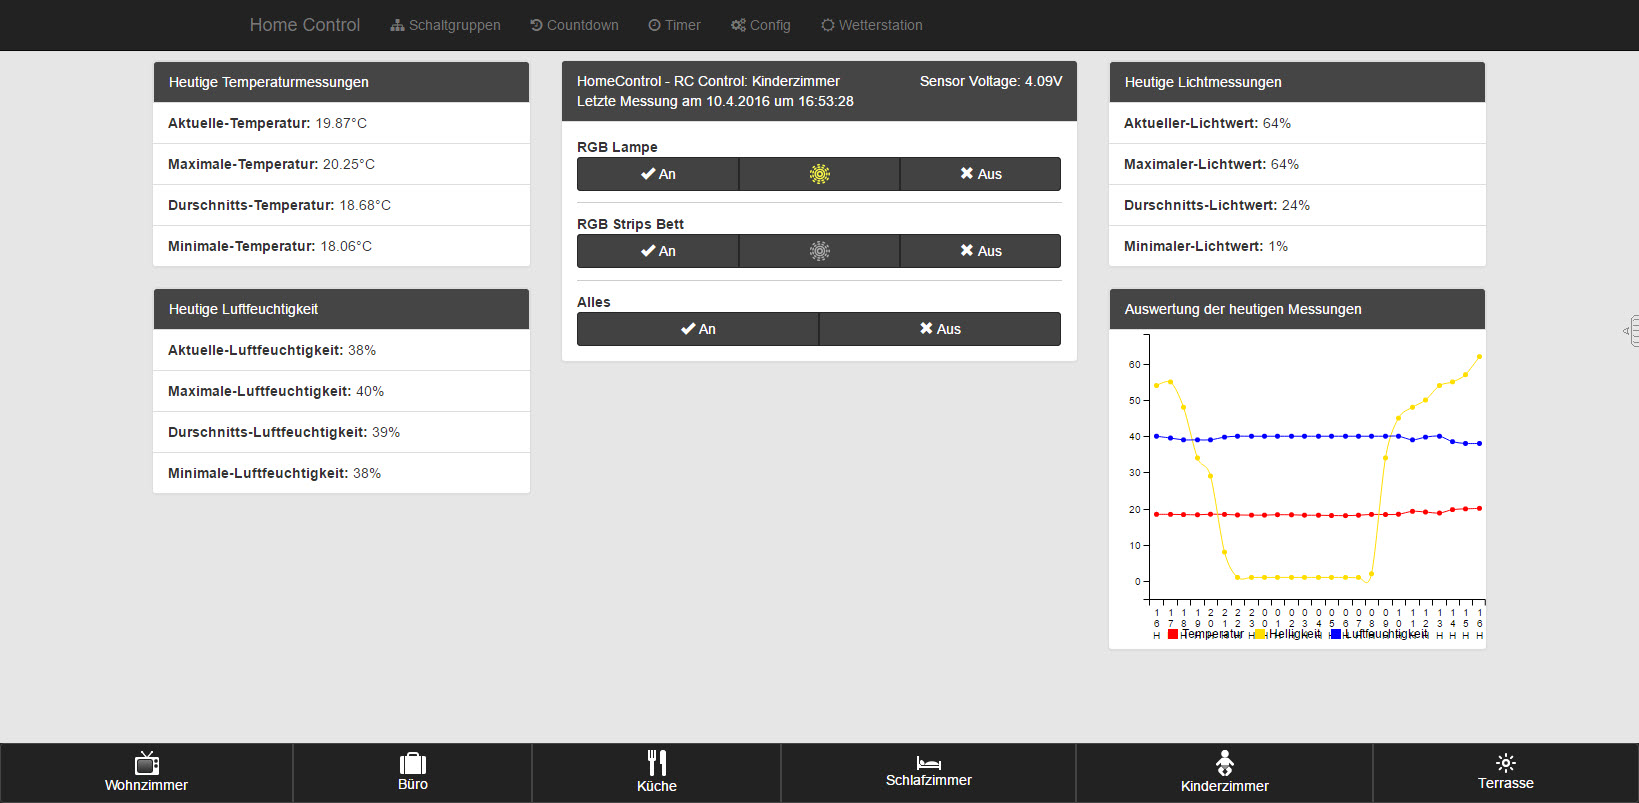Click the blue Luftfeuchtigkeit legend swatch
Screen dimensions: 1639x803
1336,634
